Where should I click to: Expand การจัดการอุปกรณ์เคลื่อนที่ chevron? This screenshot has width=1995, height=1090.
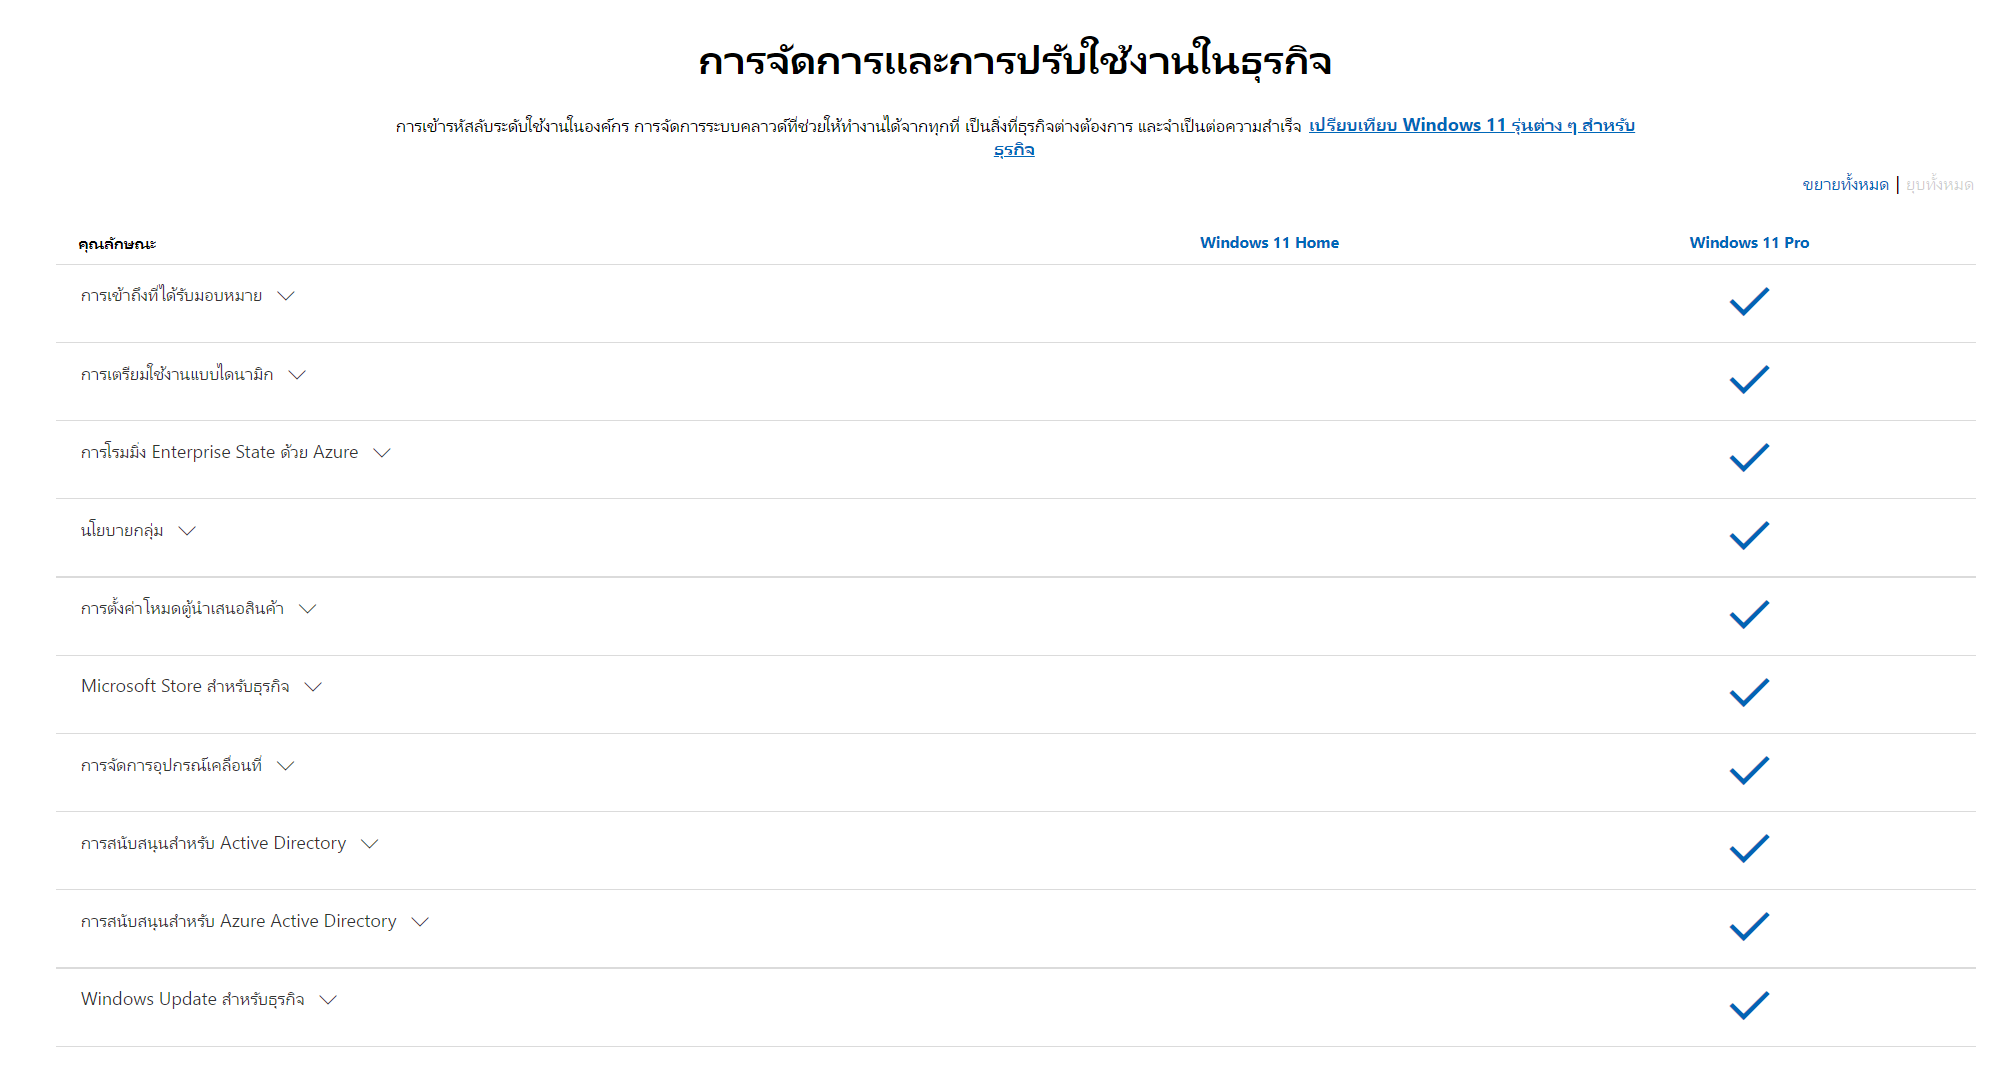click(x=286, y=766)
